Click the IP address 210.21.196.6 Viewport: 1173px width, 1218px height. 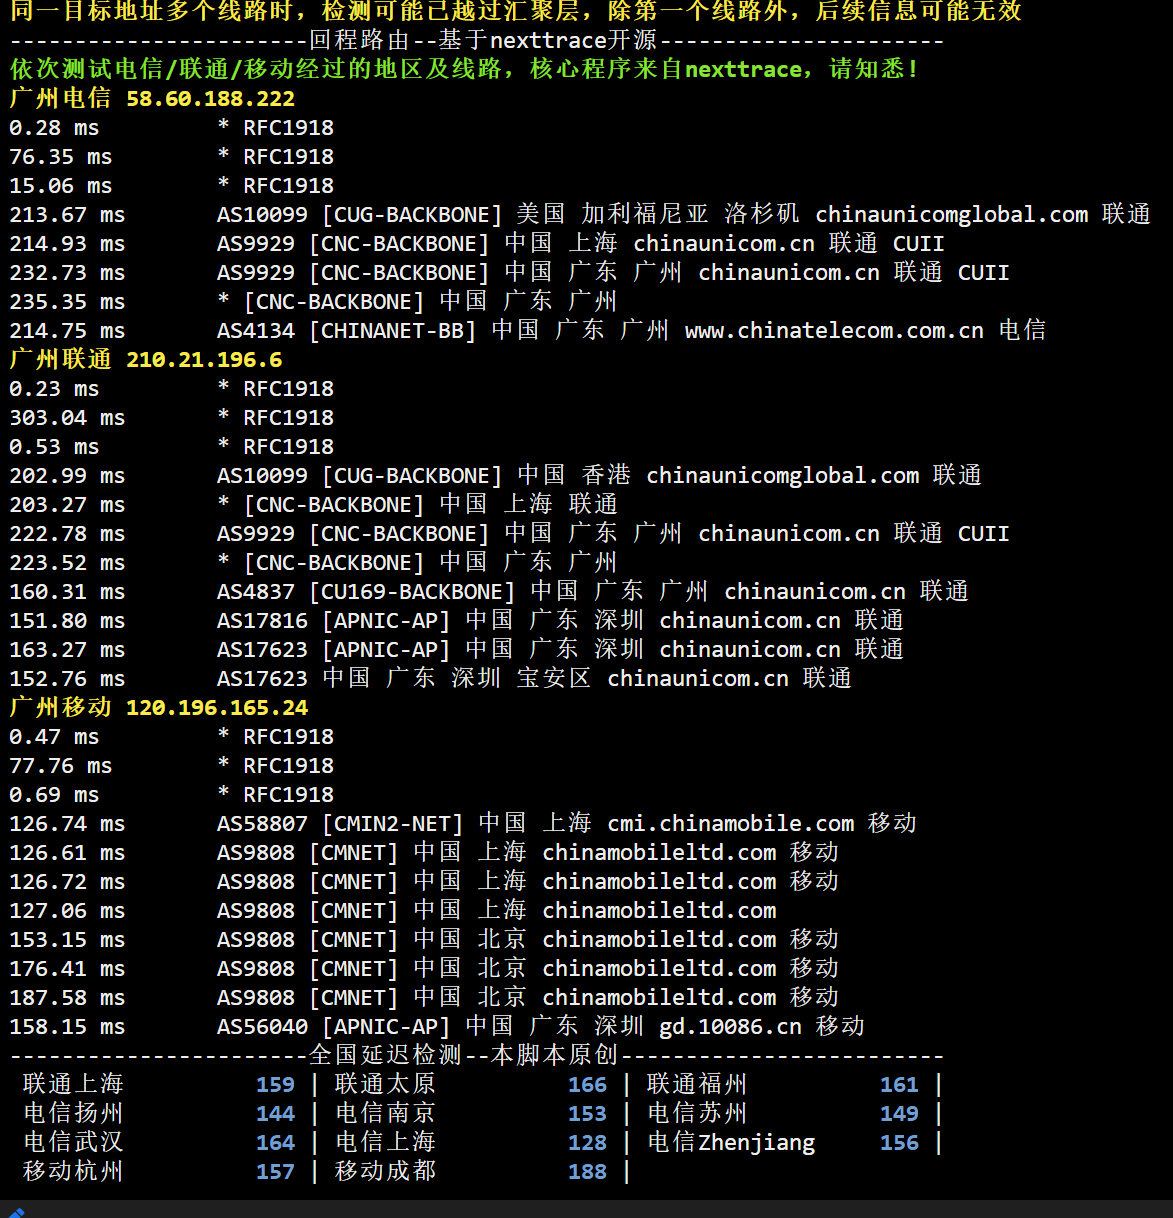click(x=204, y=360)
